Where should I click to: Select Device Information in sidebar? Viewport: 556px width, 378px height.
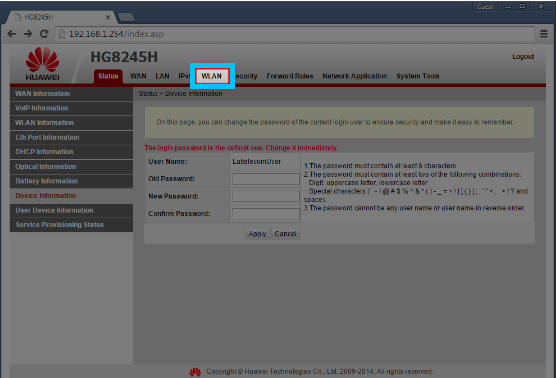coord(71,196)
